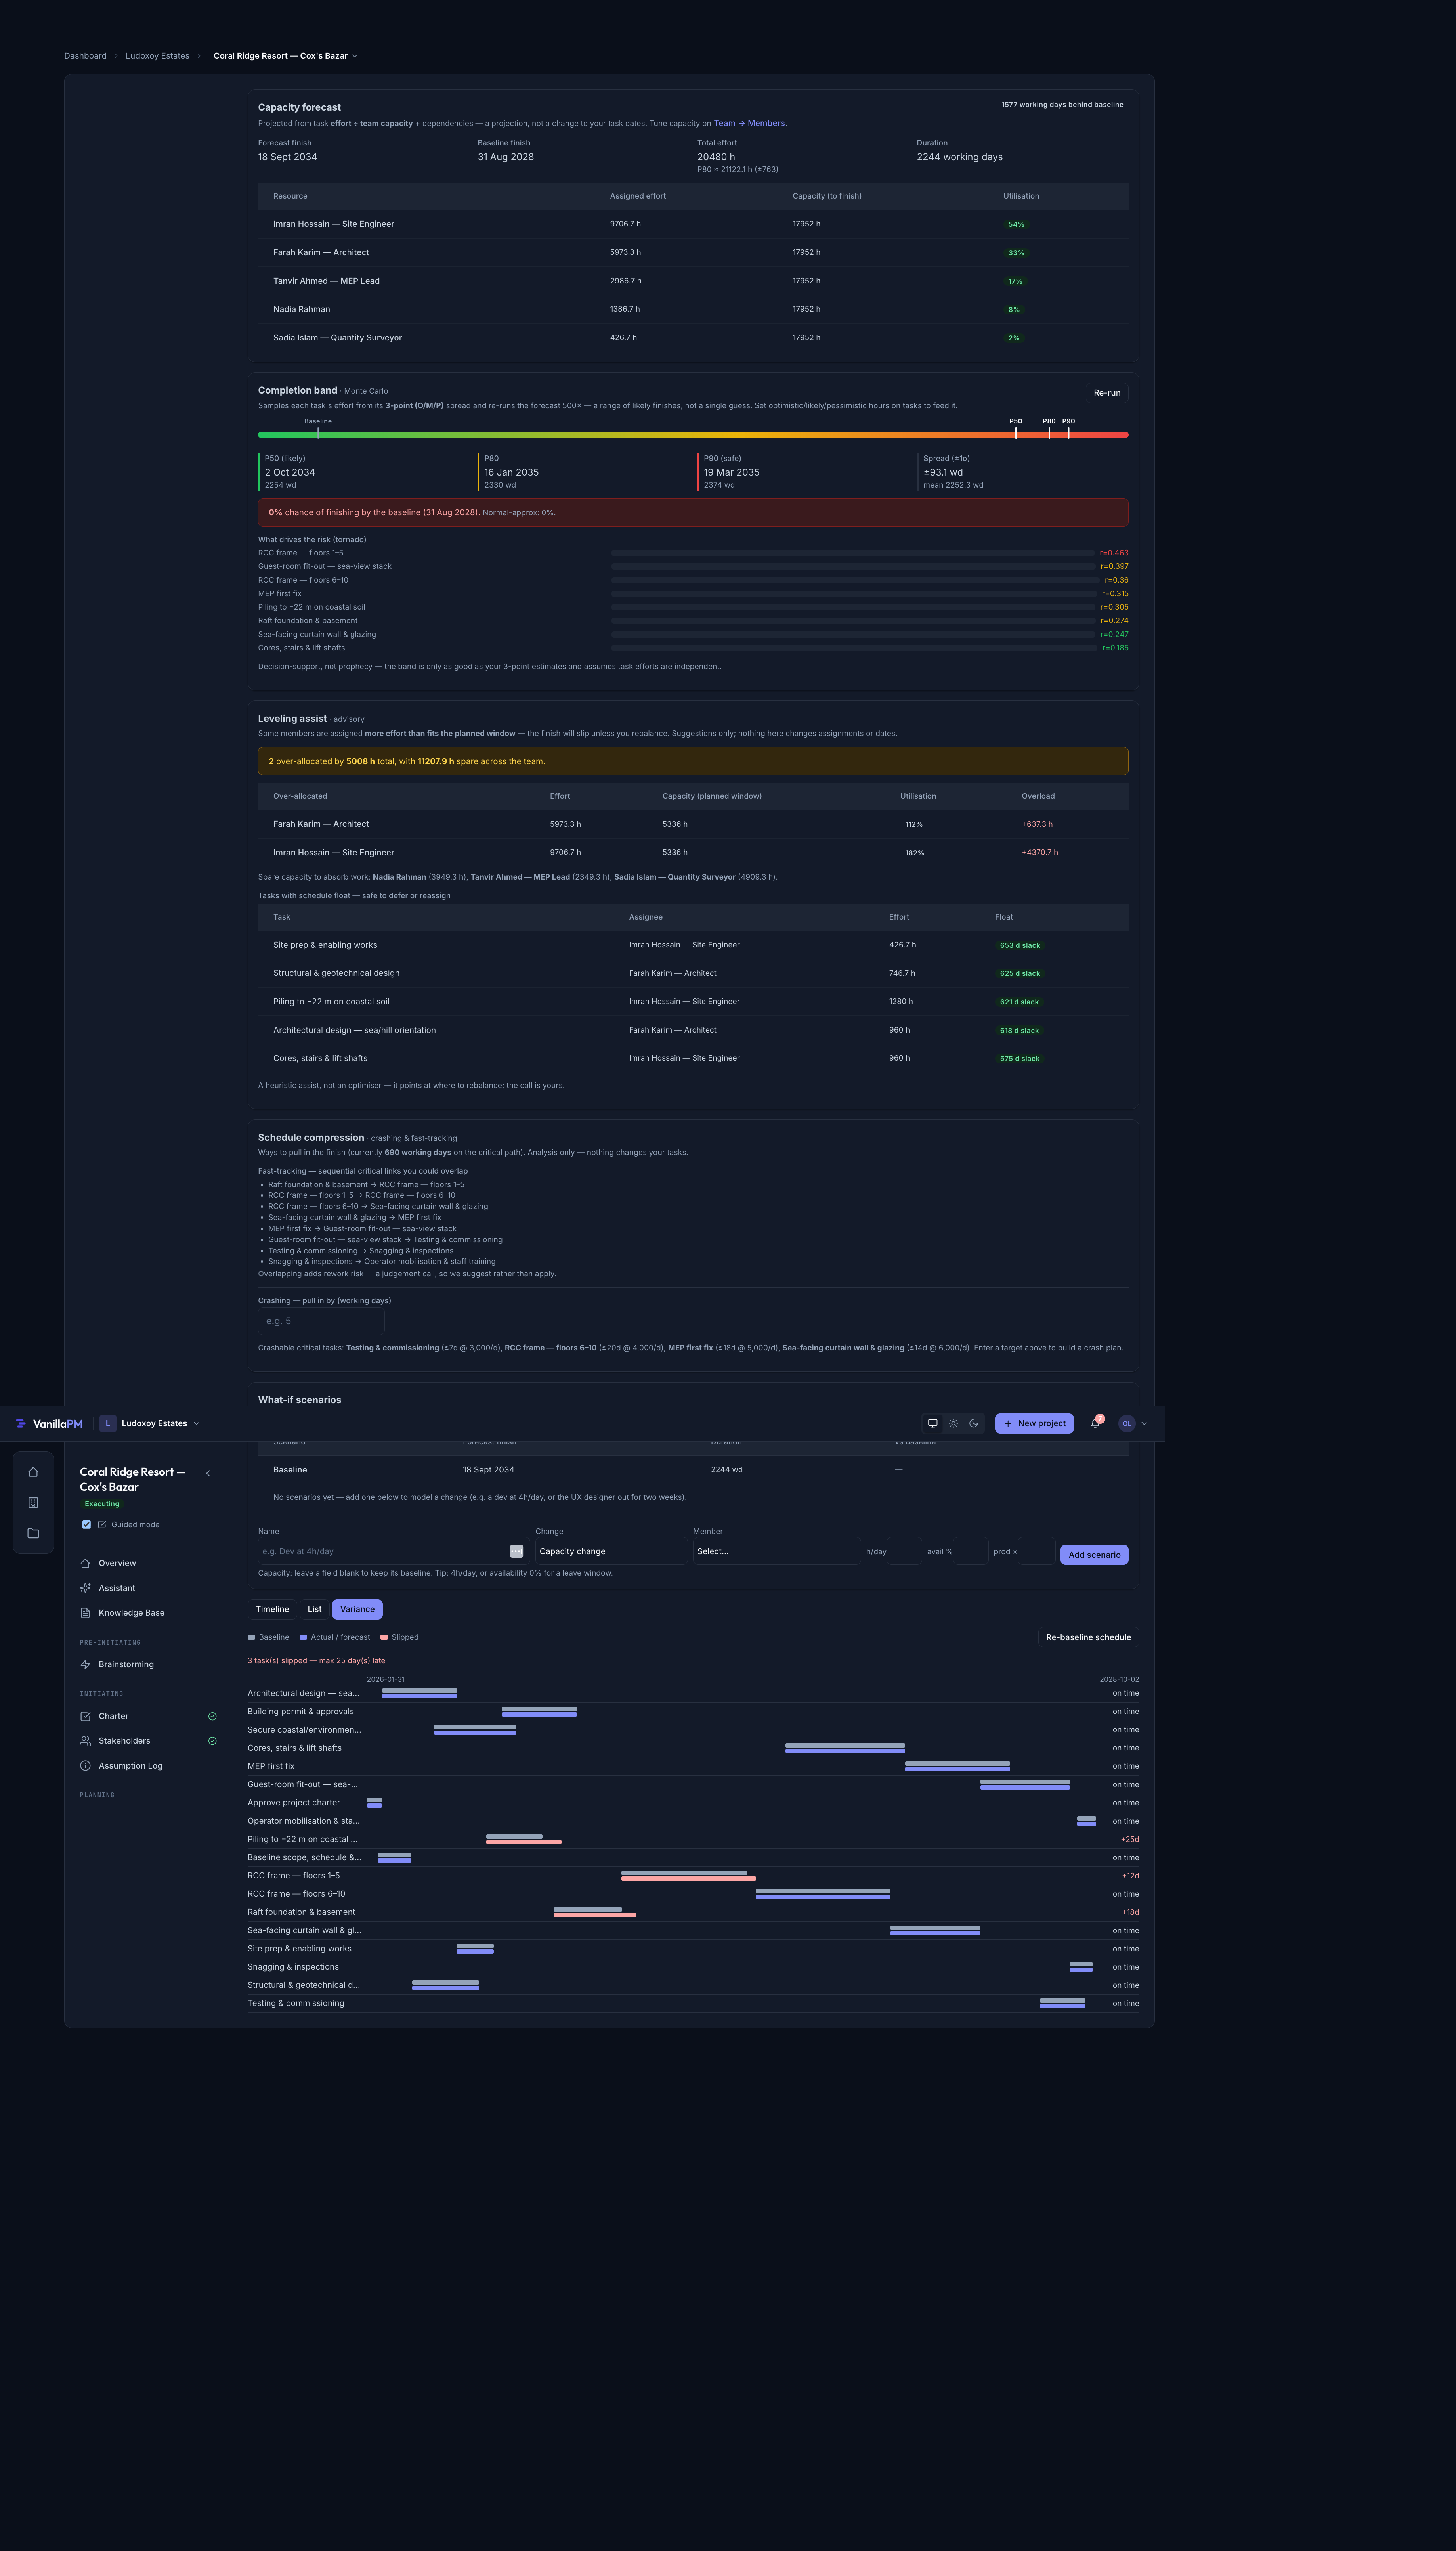Open the user menu chevron beside avatar
Screen dimensions: 1456x2551
1144,1423
